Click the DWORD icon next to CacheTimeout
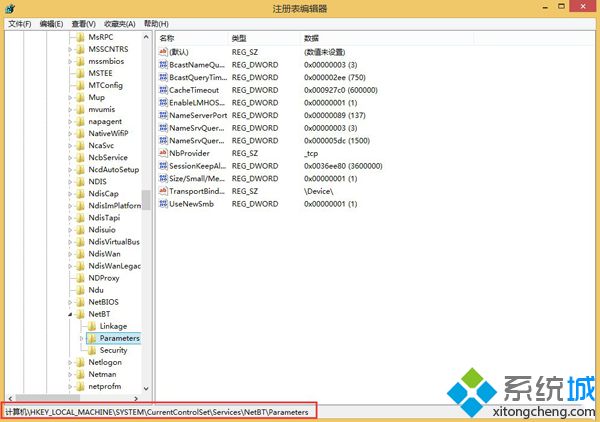 point(163,90)
